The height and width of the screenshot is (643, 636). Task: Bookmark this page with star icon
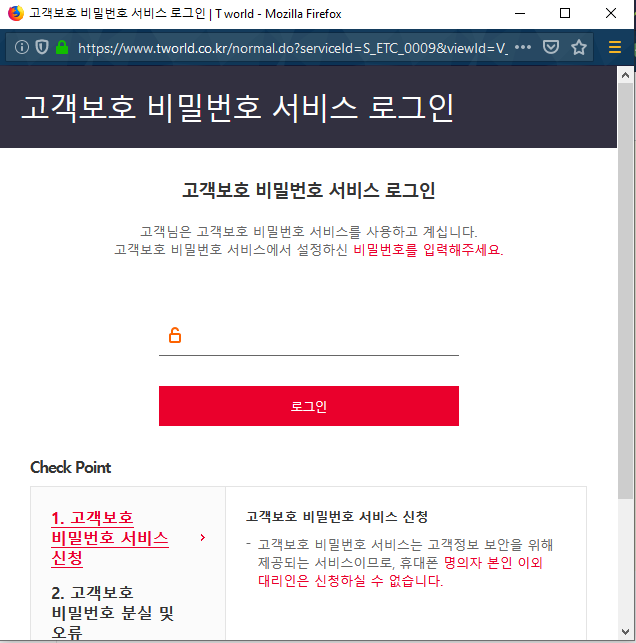pos(578,47)
